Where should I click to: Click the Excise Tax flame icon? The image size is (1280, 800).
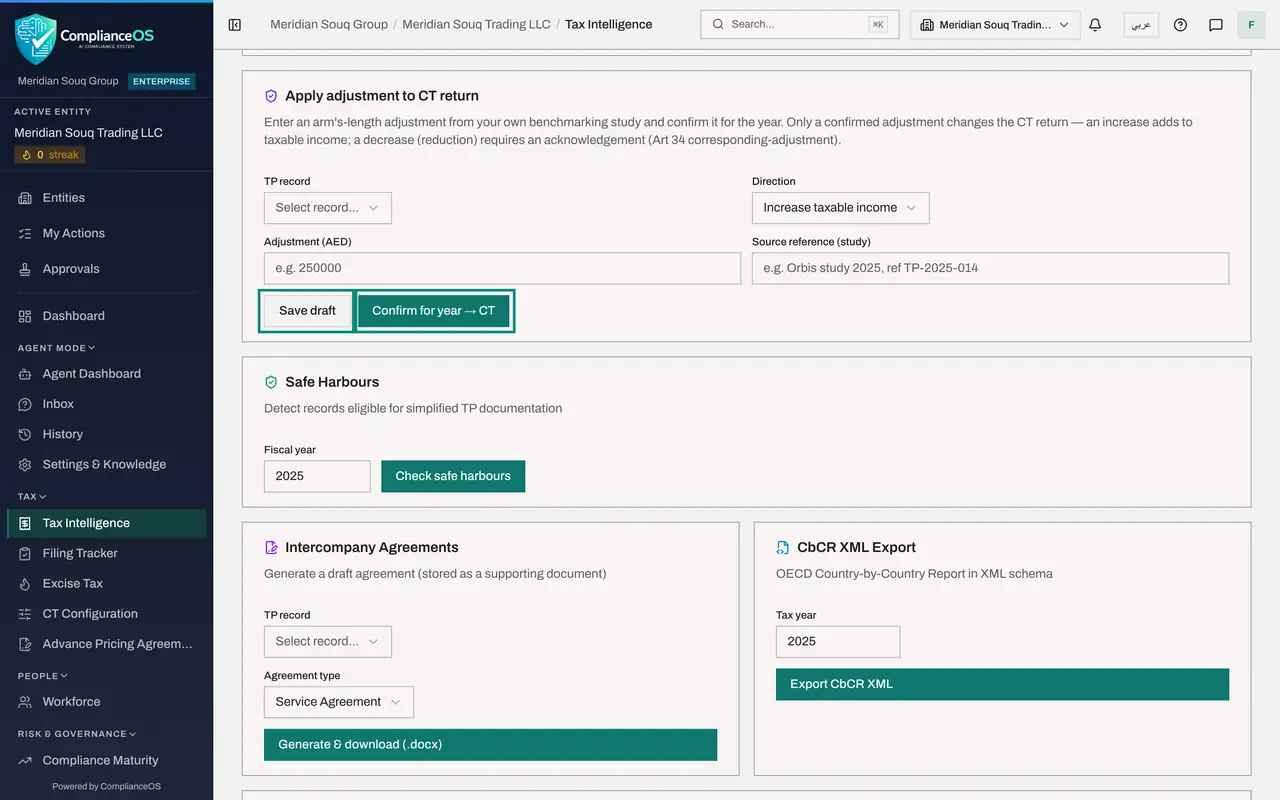(25, 583)
